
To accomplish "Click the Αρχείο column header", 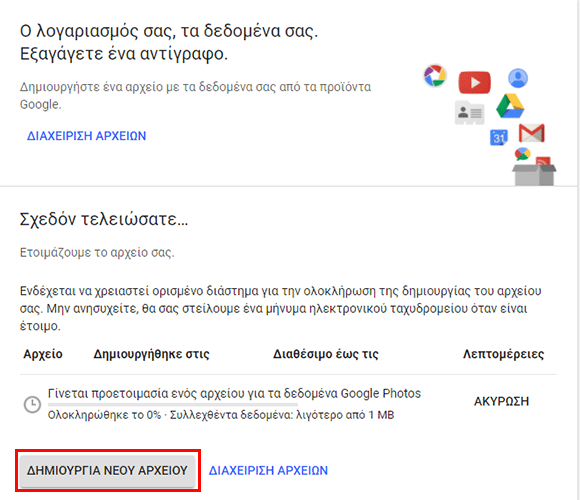I will pos(43,354).
